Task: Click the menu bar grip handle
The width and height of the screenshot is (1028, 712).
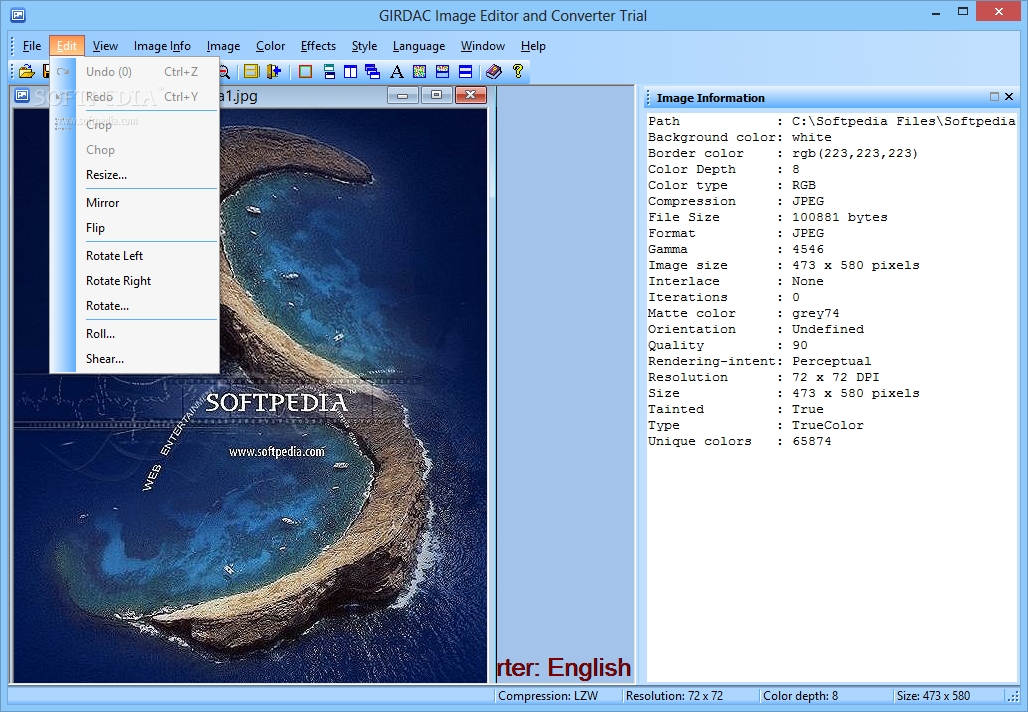Action: coord(12,46)
